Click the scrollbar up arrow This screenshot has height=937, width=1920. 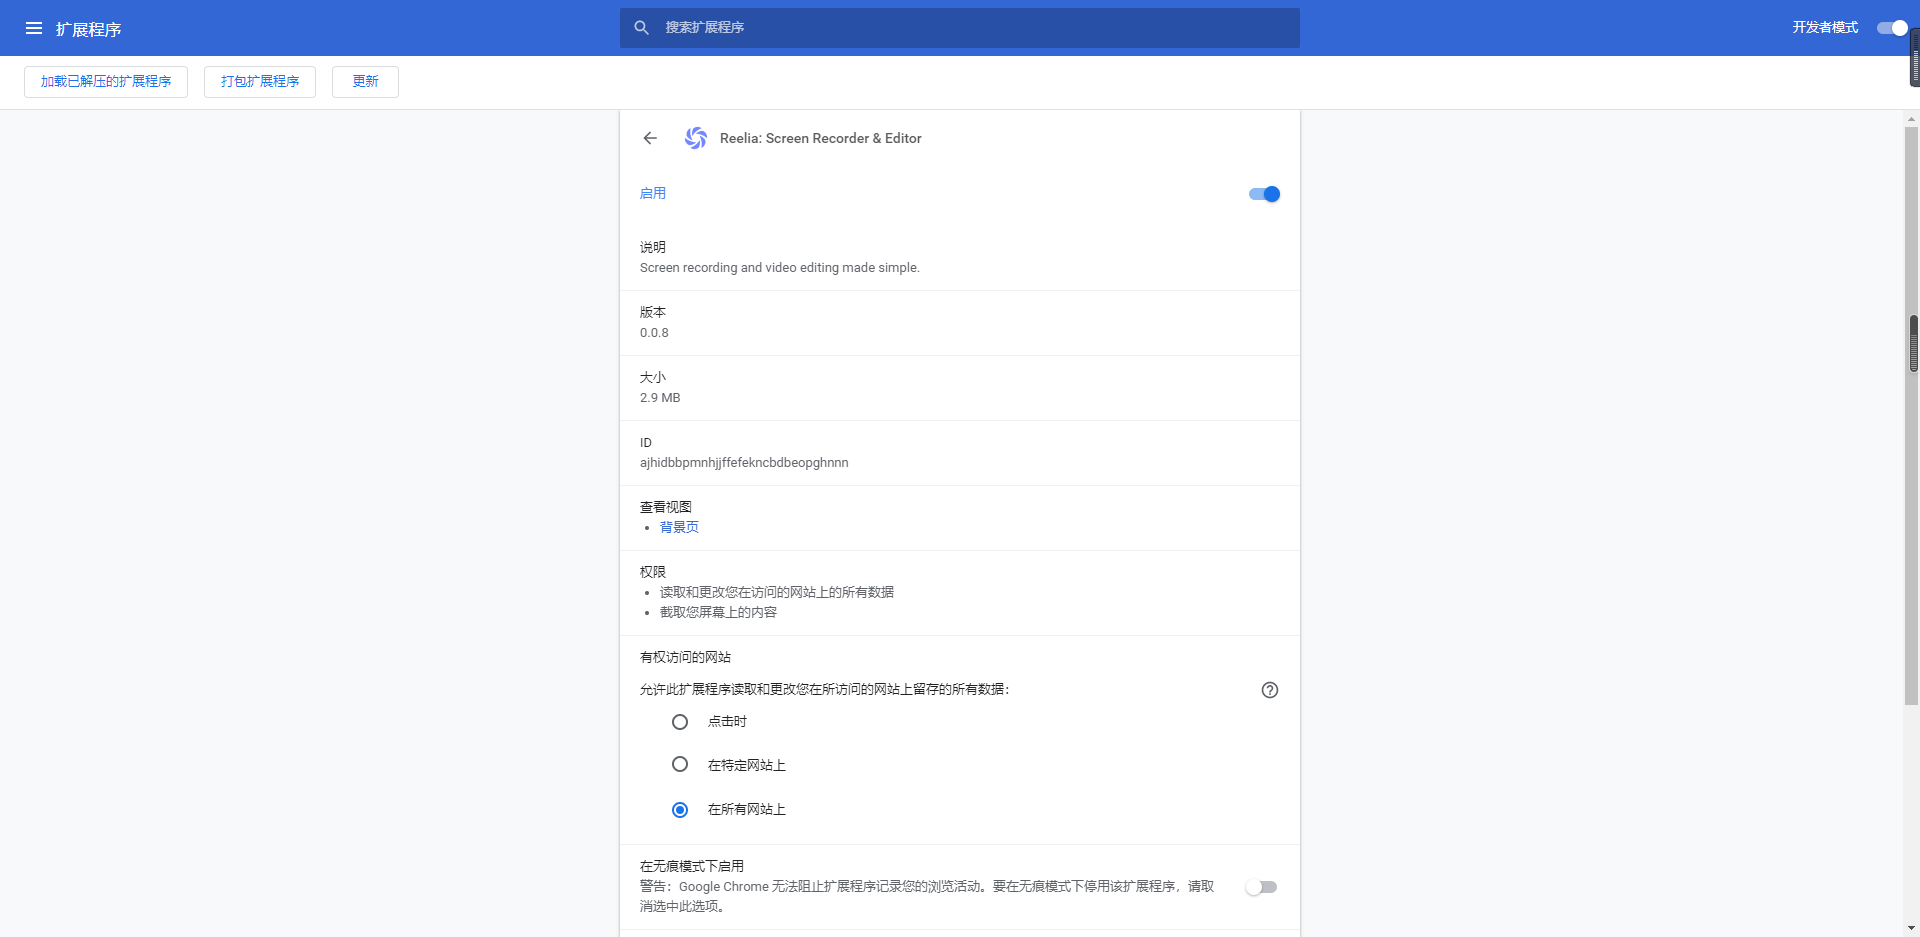click(1911, 118)
